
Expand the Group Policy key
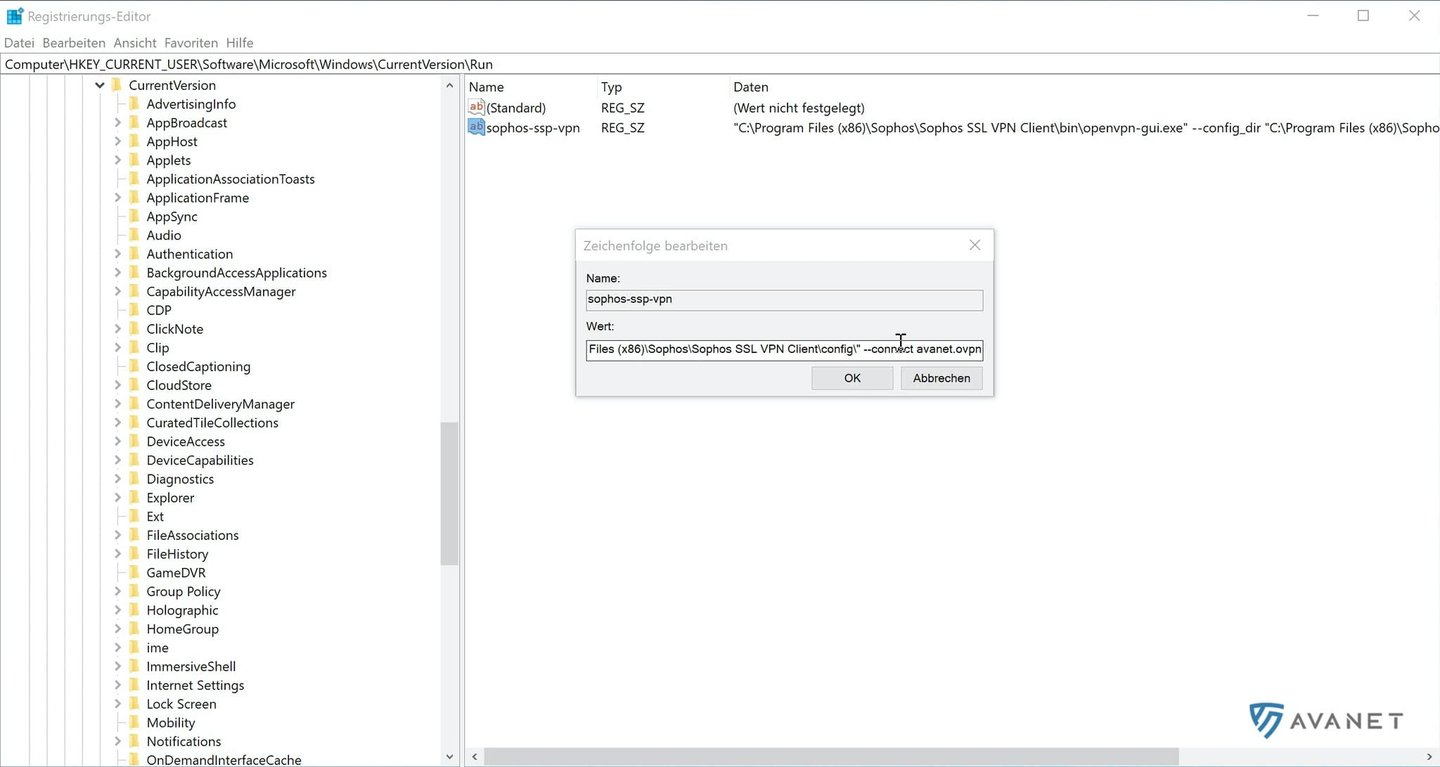pos(118,591)
